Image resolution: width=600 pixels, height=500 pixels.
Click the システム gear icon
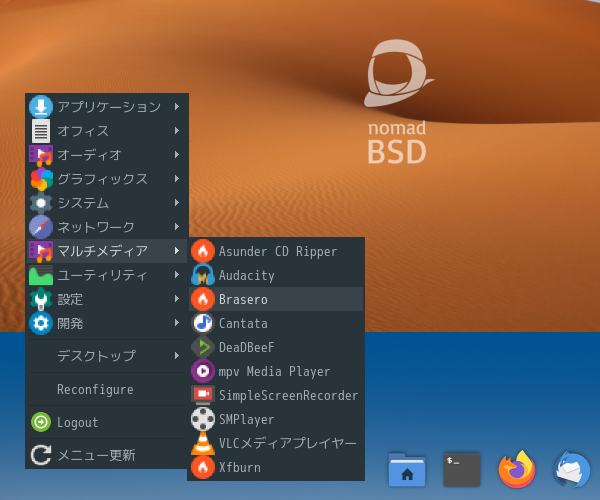tap(41, 203)
